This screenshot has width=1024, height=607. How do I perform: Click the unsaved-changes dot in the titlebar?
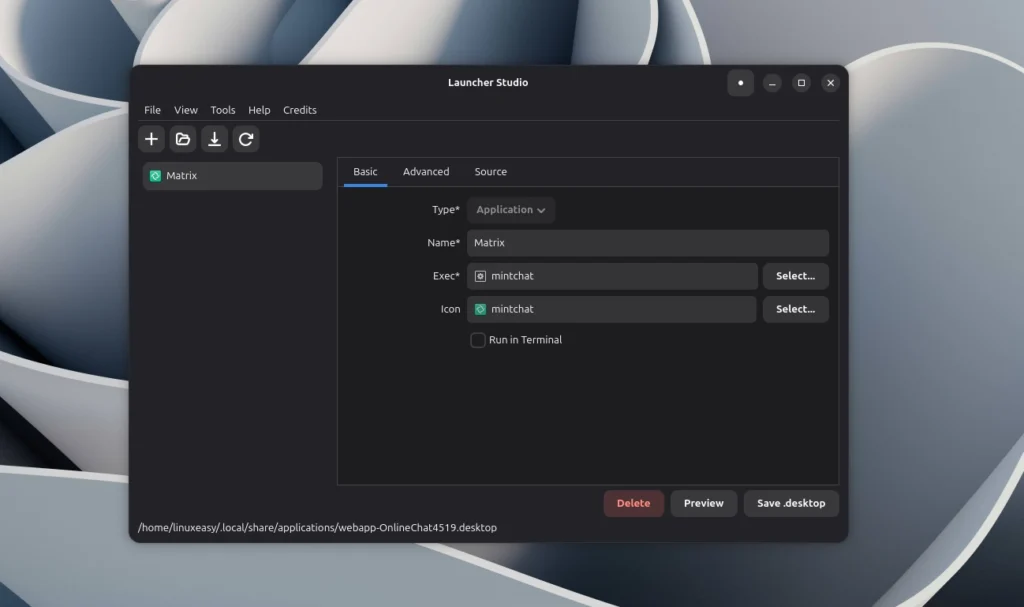[x=740, y=83]
